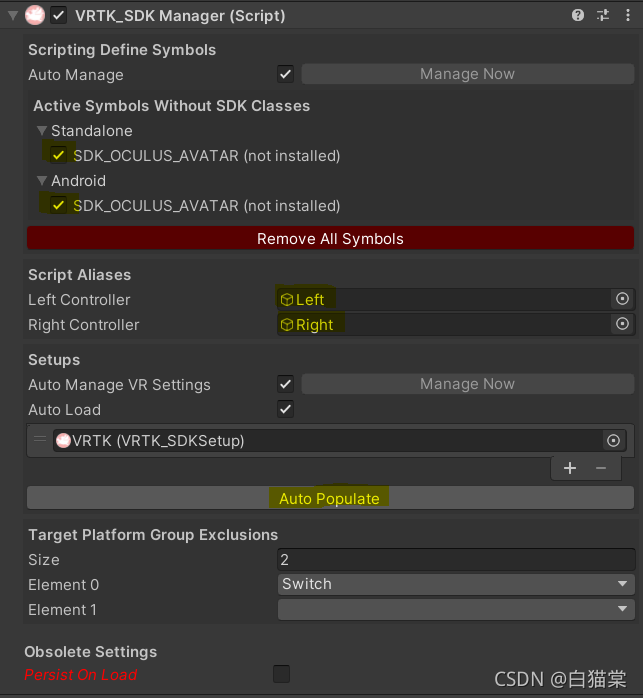
Task: Click the Obsolete Settings heading
Action: pyautogui.click(x=90, y=652)
